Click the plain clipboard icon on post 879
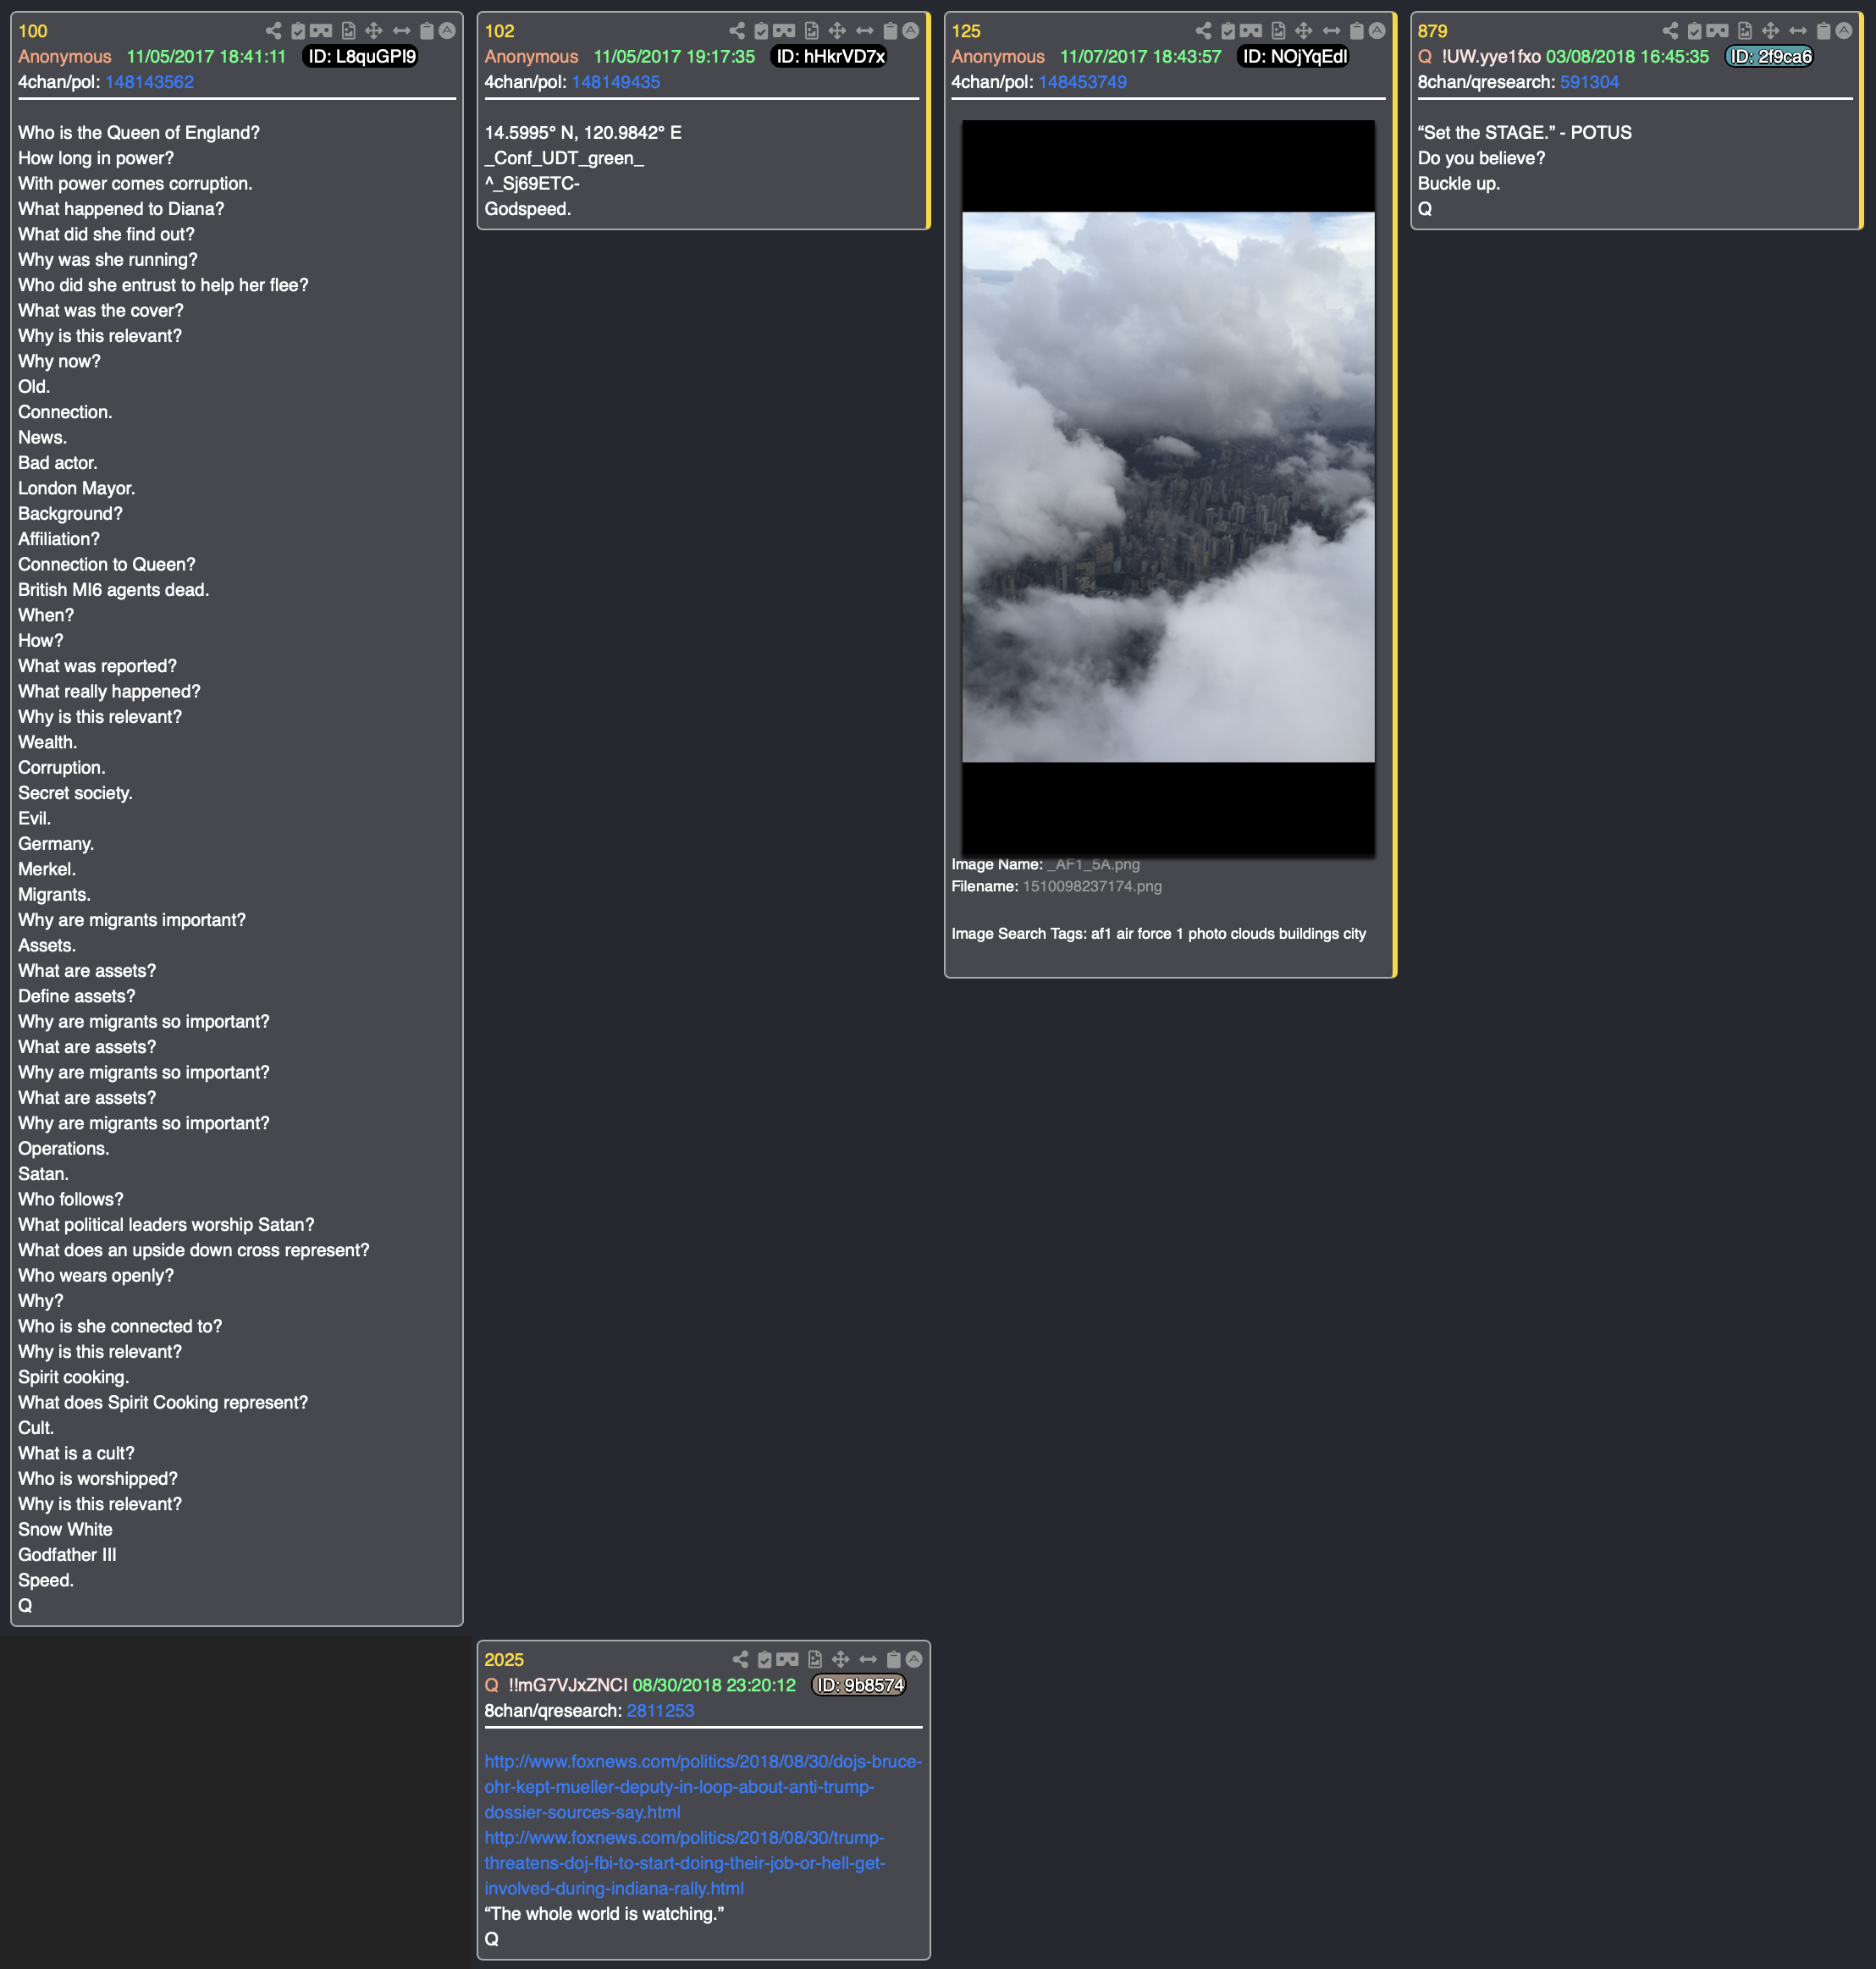This screenshot has height=1969, width=1876. coord(1824,31)
